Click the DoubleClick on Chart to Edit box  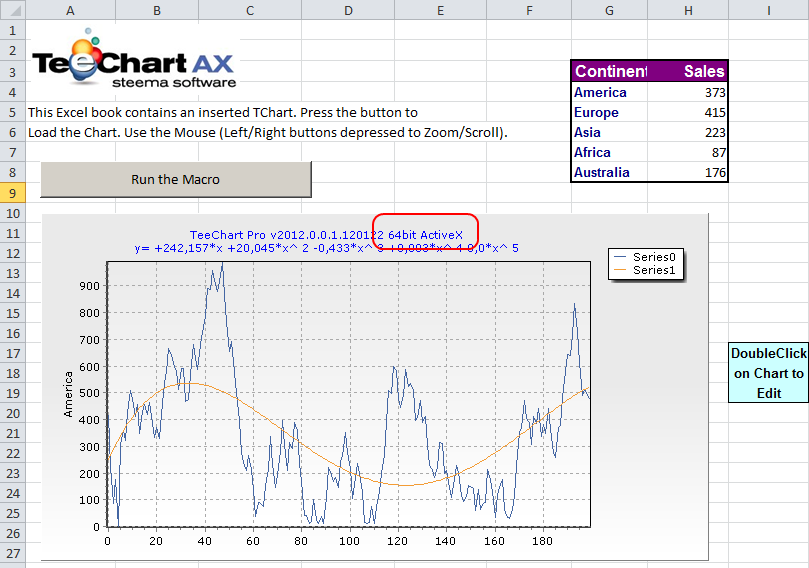click(x=768, y=372)
